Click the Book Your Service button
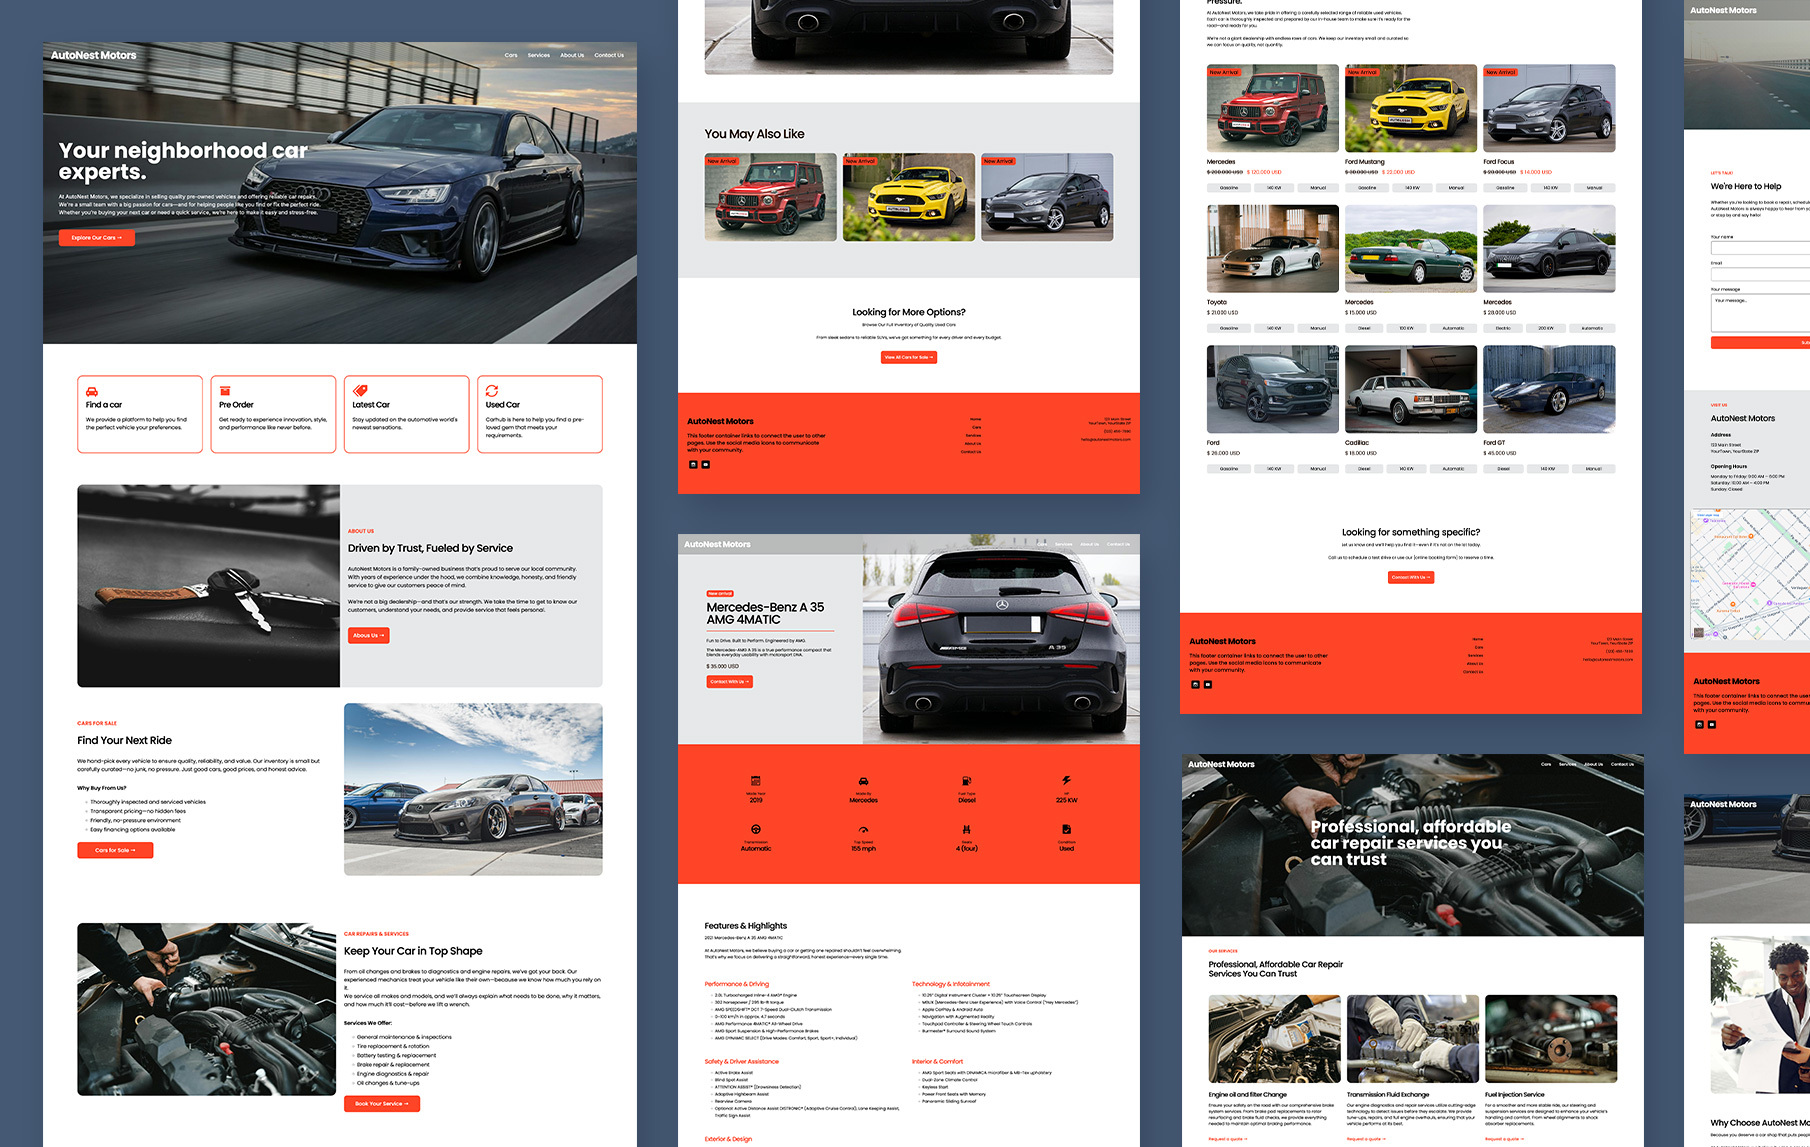This screenshot has width=1810, height=1147. tap(382, 1103)
